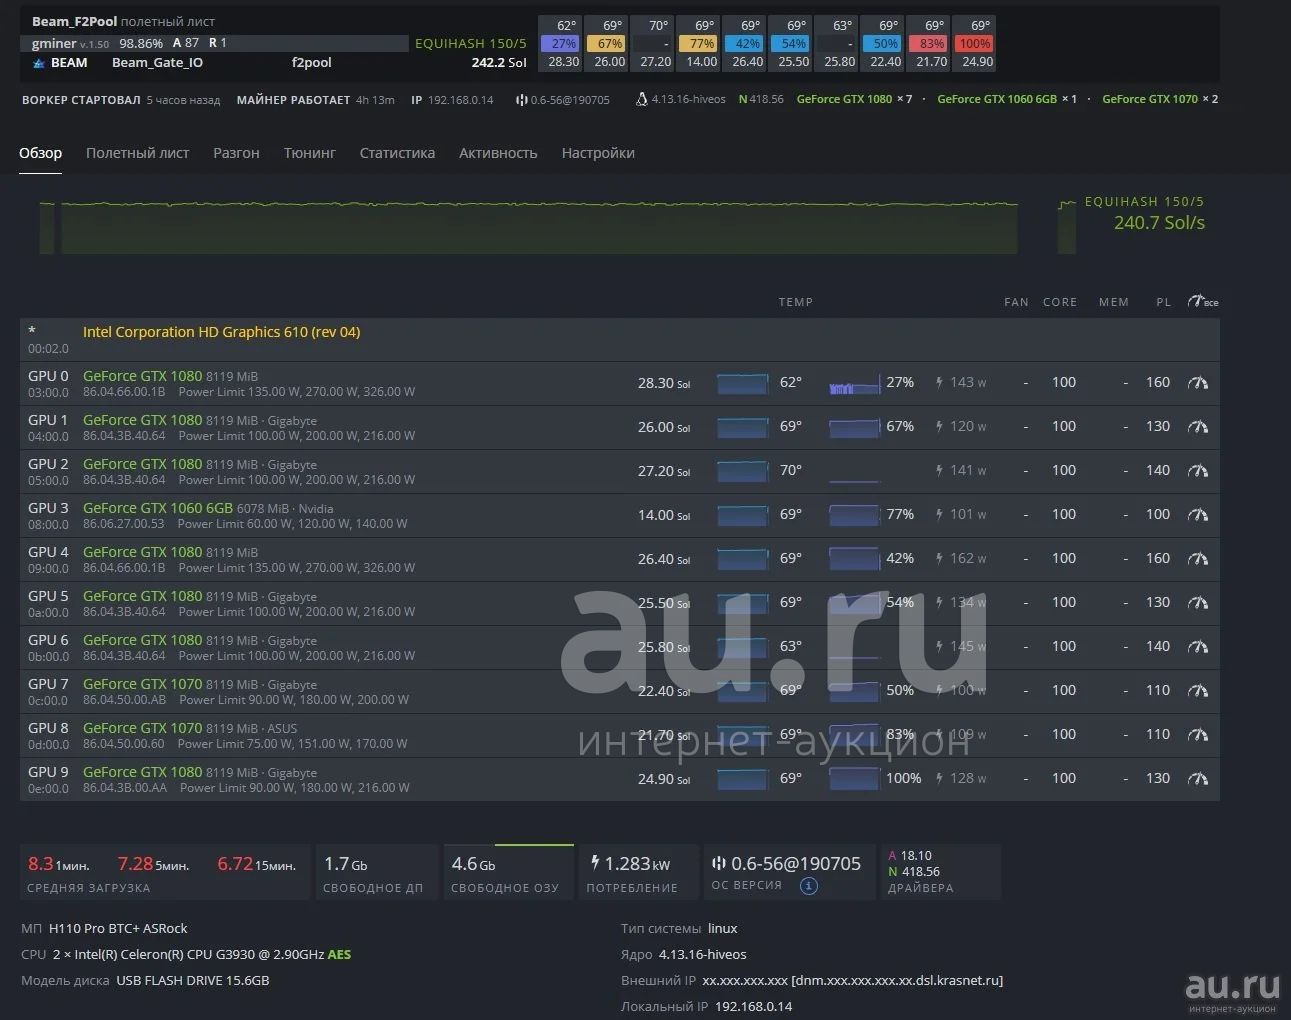The width and height of the screenshot is (1291, 1020).
Task: Open the Активность tab
Action: point(498,153)
